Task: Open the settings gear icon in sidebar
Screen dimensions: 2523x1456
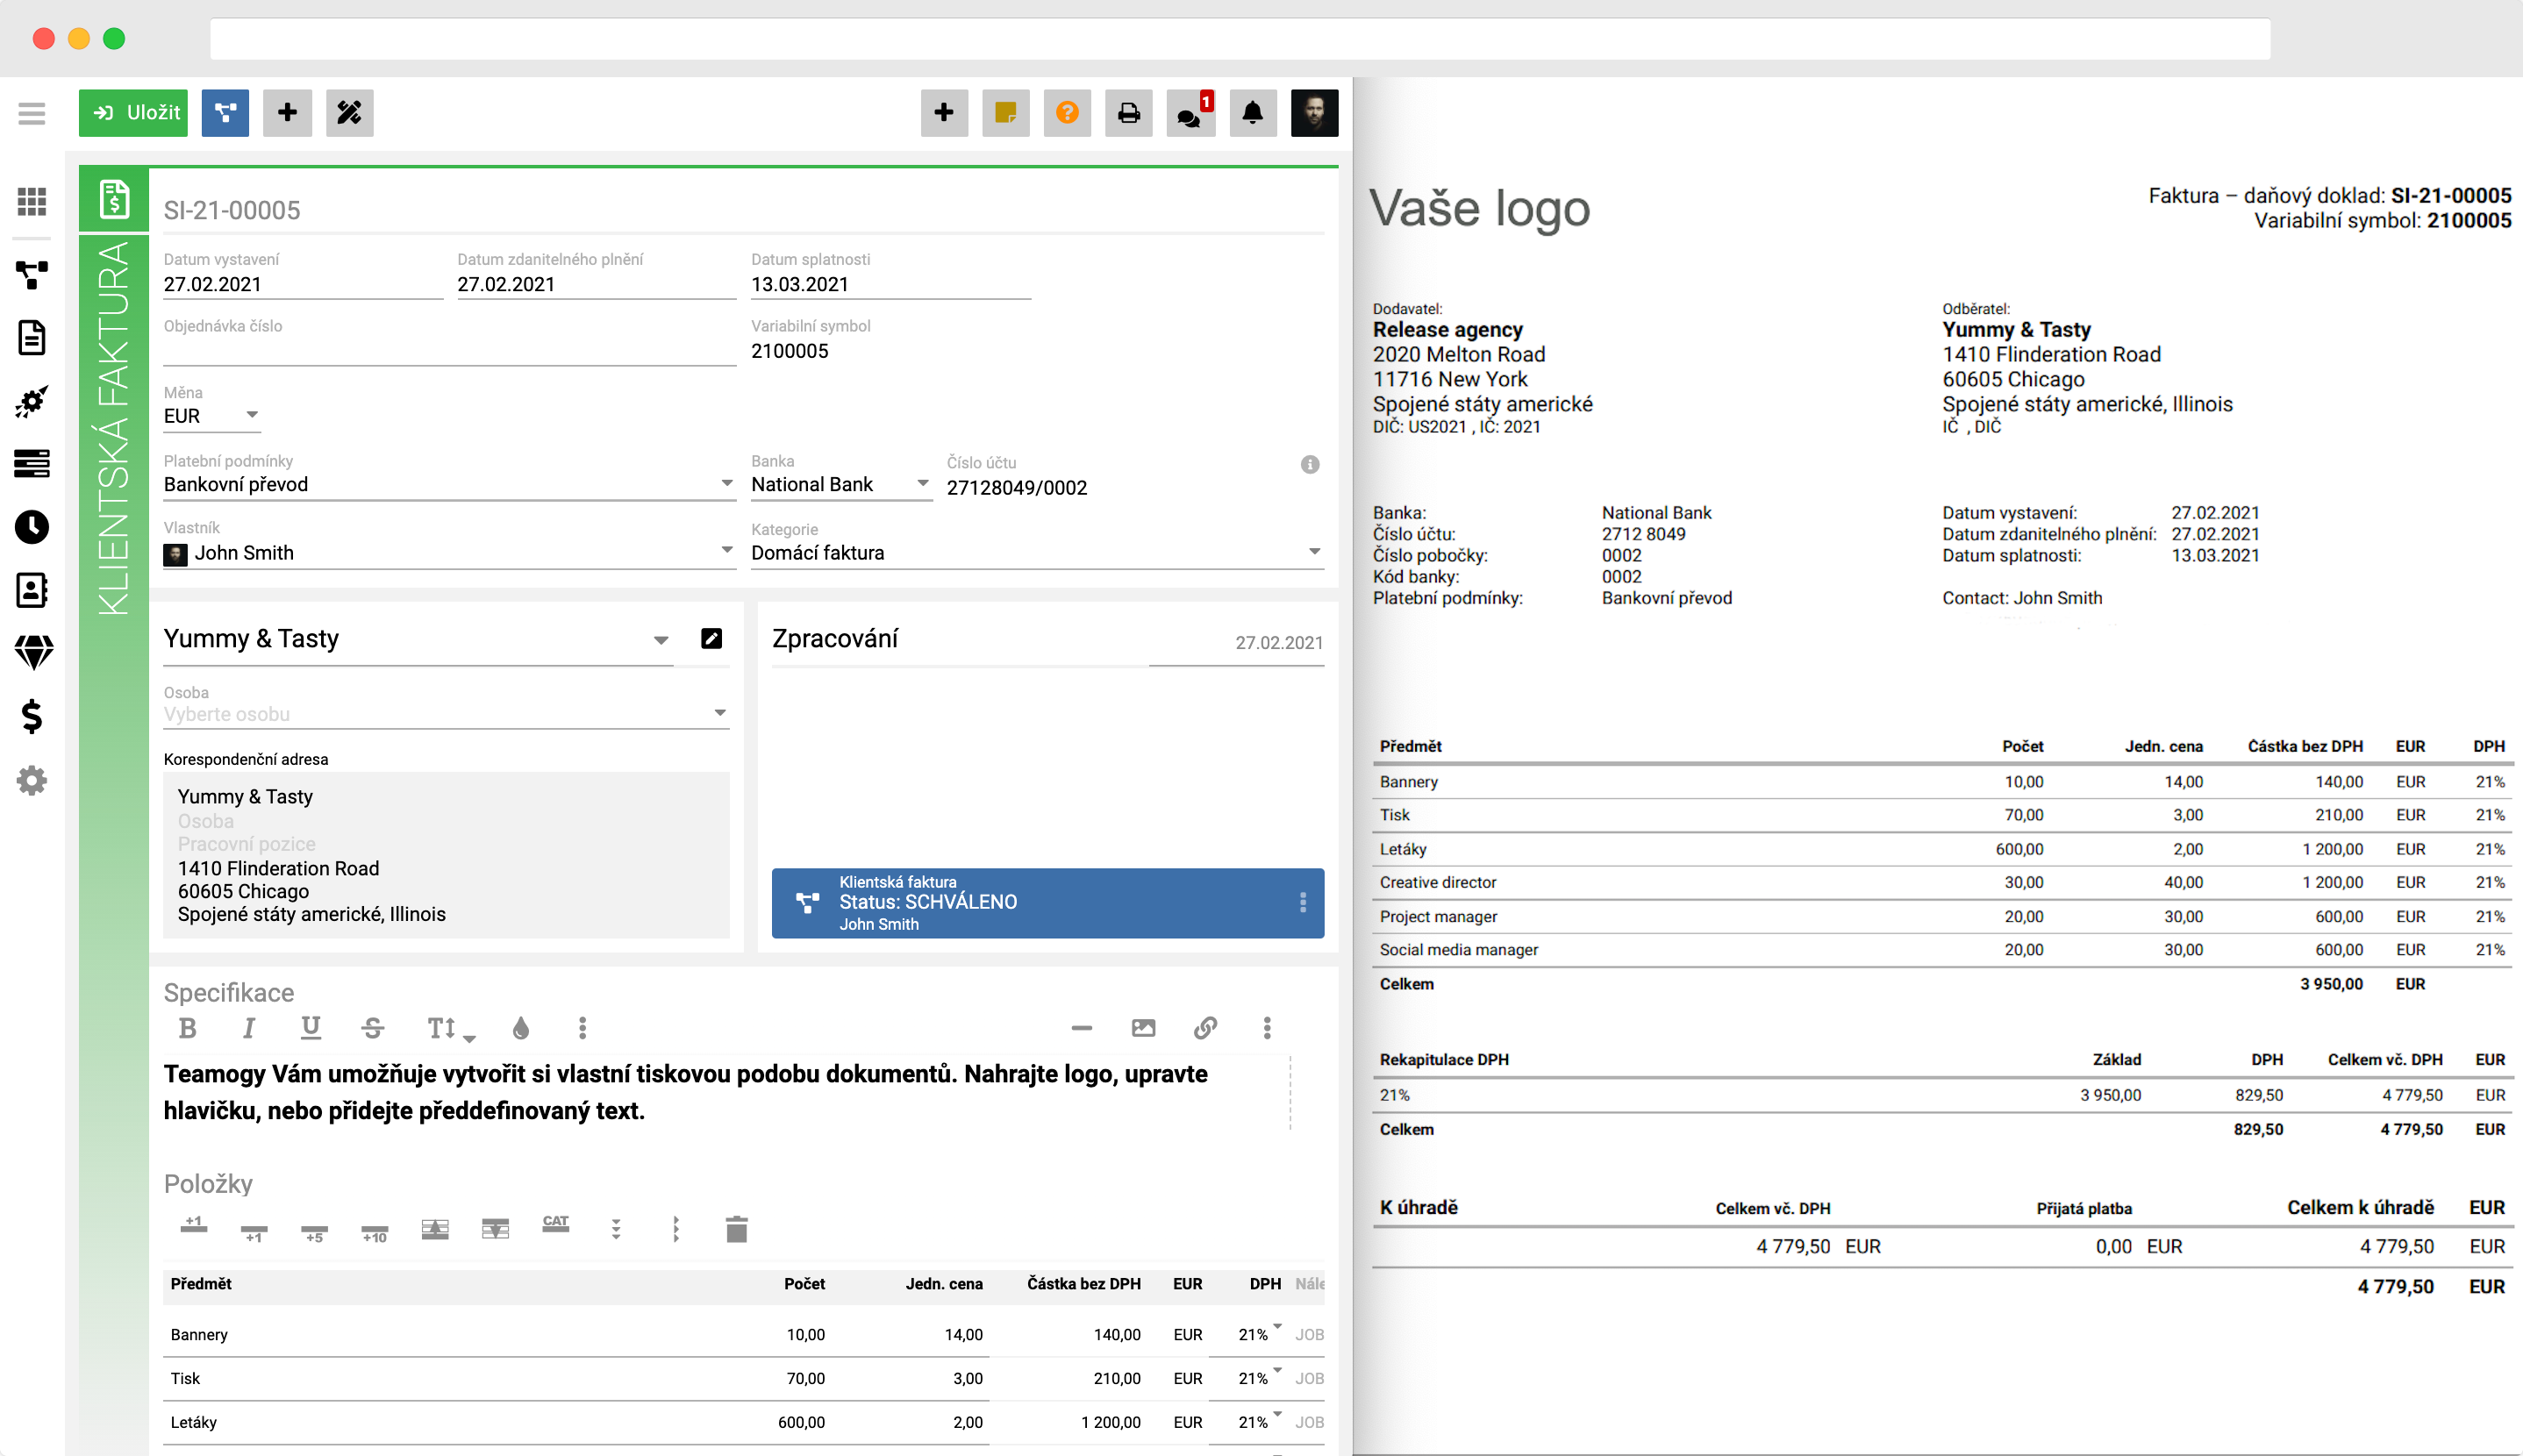Action: point(32,781)
